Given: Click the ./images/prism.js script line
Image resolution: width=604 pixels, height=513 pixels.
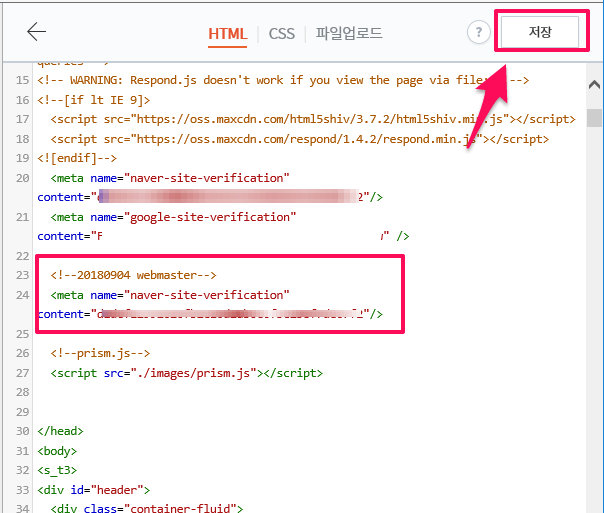Looking at the screenshot, I should click(186, 373).
